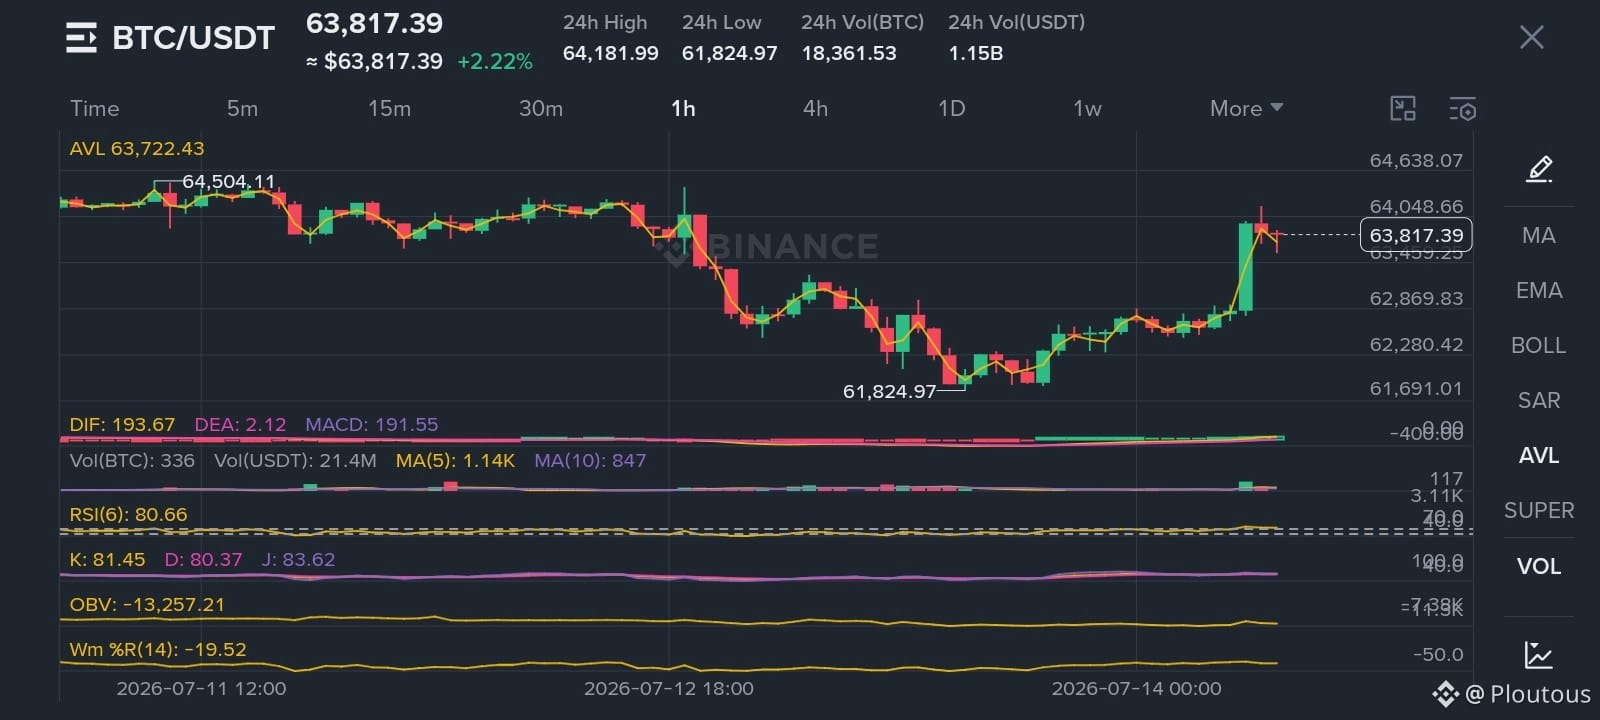
Task: Toggle the AVL indicator
Action: 1538,456
